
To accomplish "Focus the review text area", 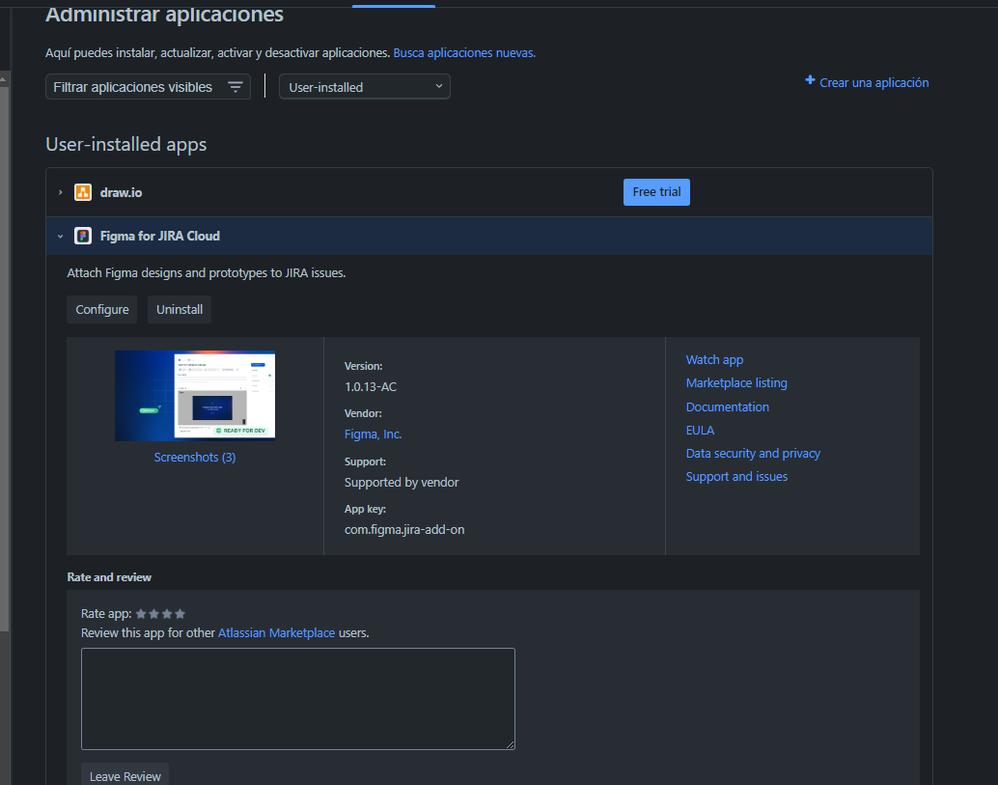I will 298,699.
